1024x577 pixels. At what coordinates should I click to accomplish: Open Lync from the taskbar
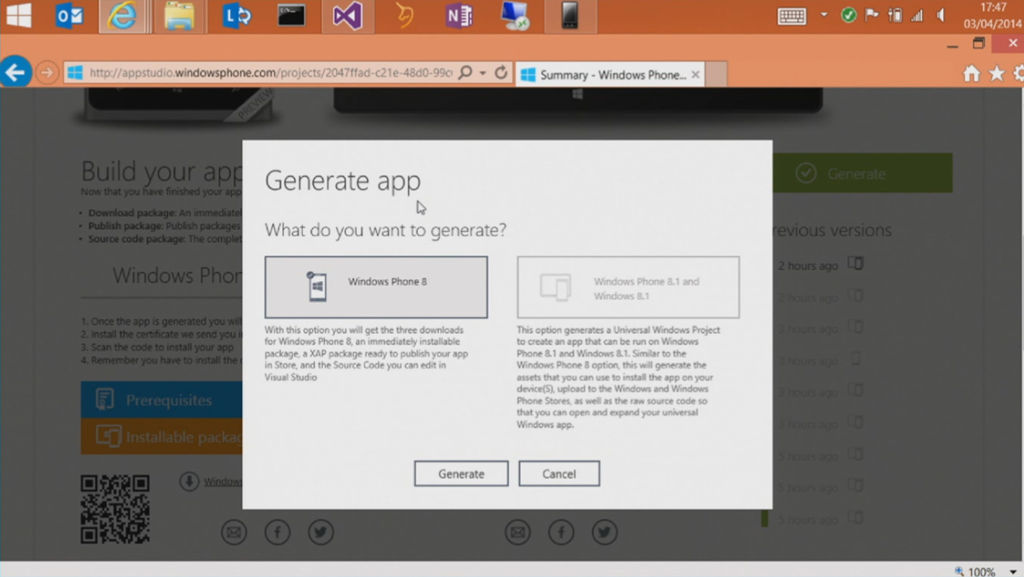pos(236,16)
